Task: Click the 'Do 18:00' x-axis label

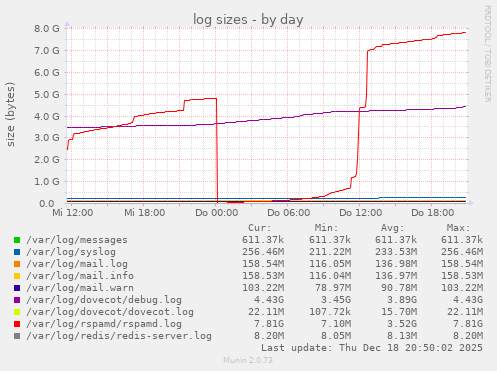Action: pyautogui.click(x=433, y=213)
